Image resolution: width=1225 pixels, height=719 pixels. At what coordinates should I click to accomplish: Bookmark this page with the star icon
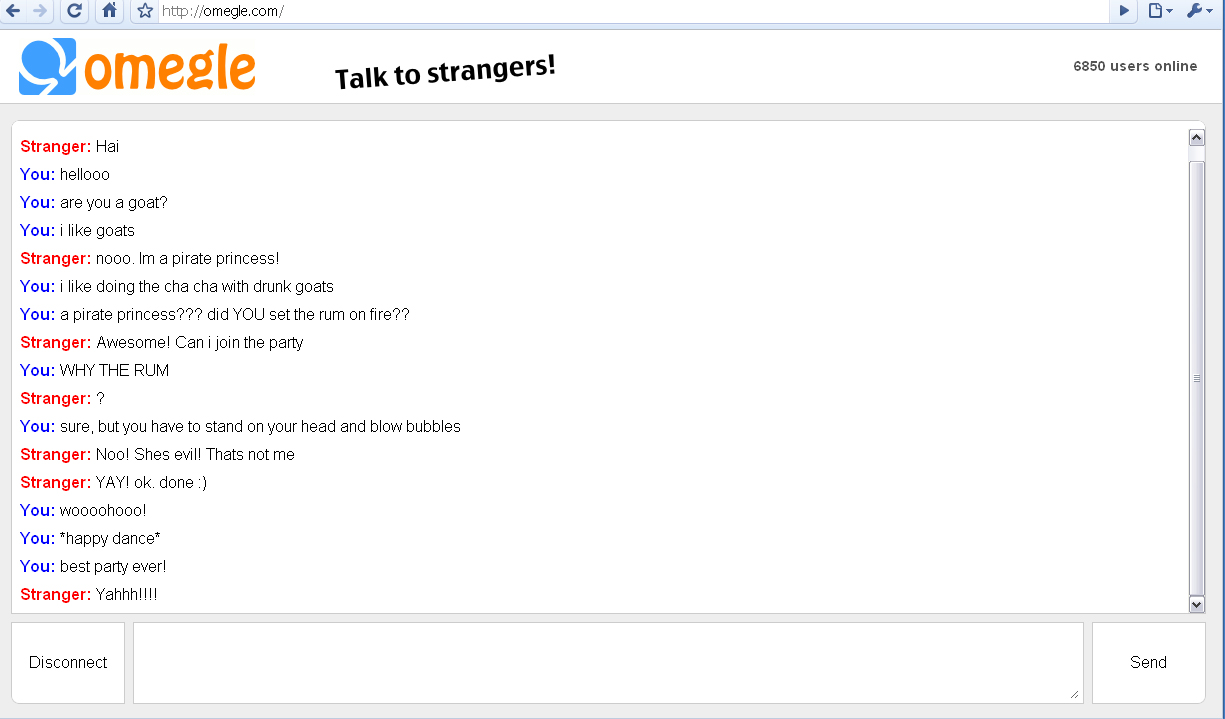(145, 11)
